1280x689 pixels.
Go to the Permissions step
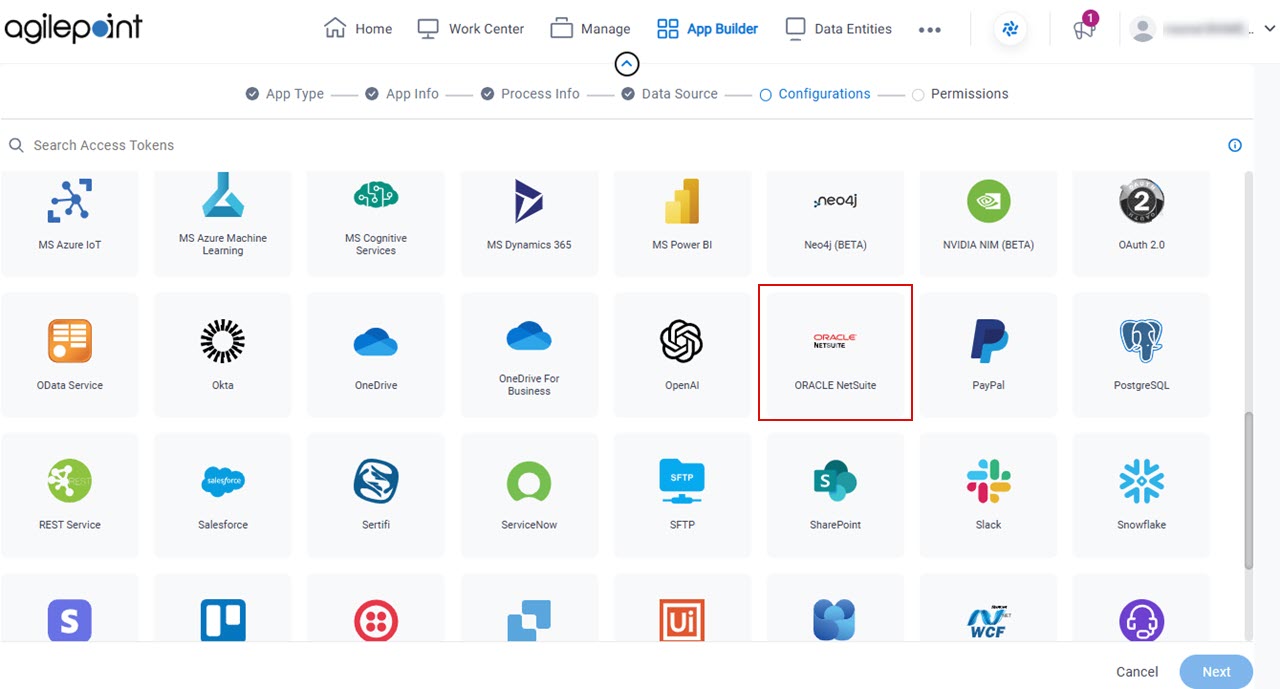[x=960, y=94]
